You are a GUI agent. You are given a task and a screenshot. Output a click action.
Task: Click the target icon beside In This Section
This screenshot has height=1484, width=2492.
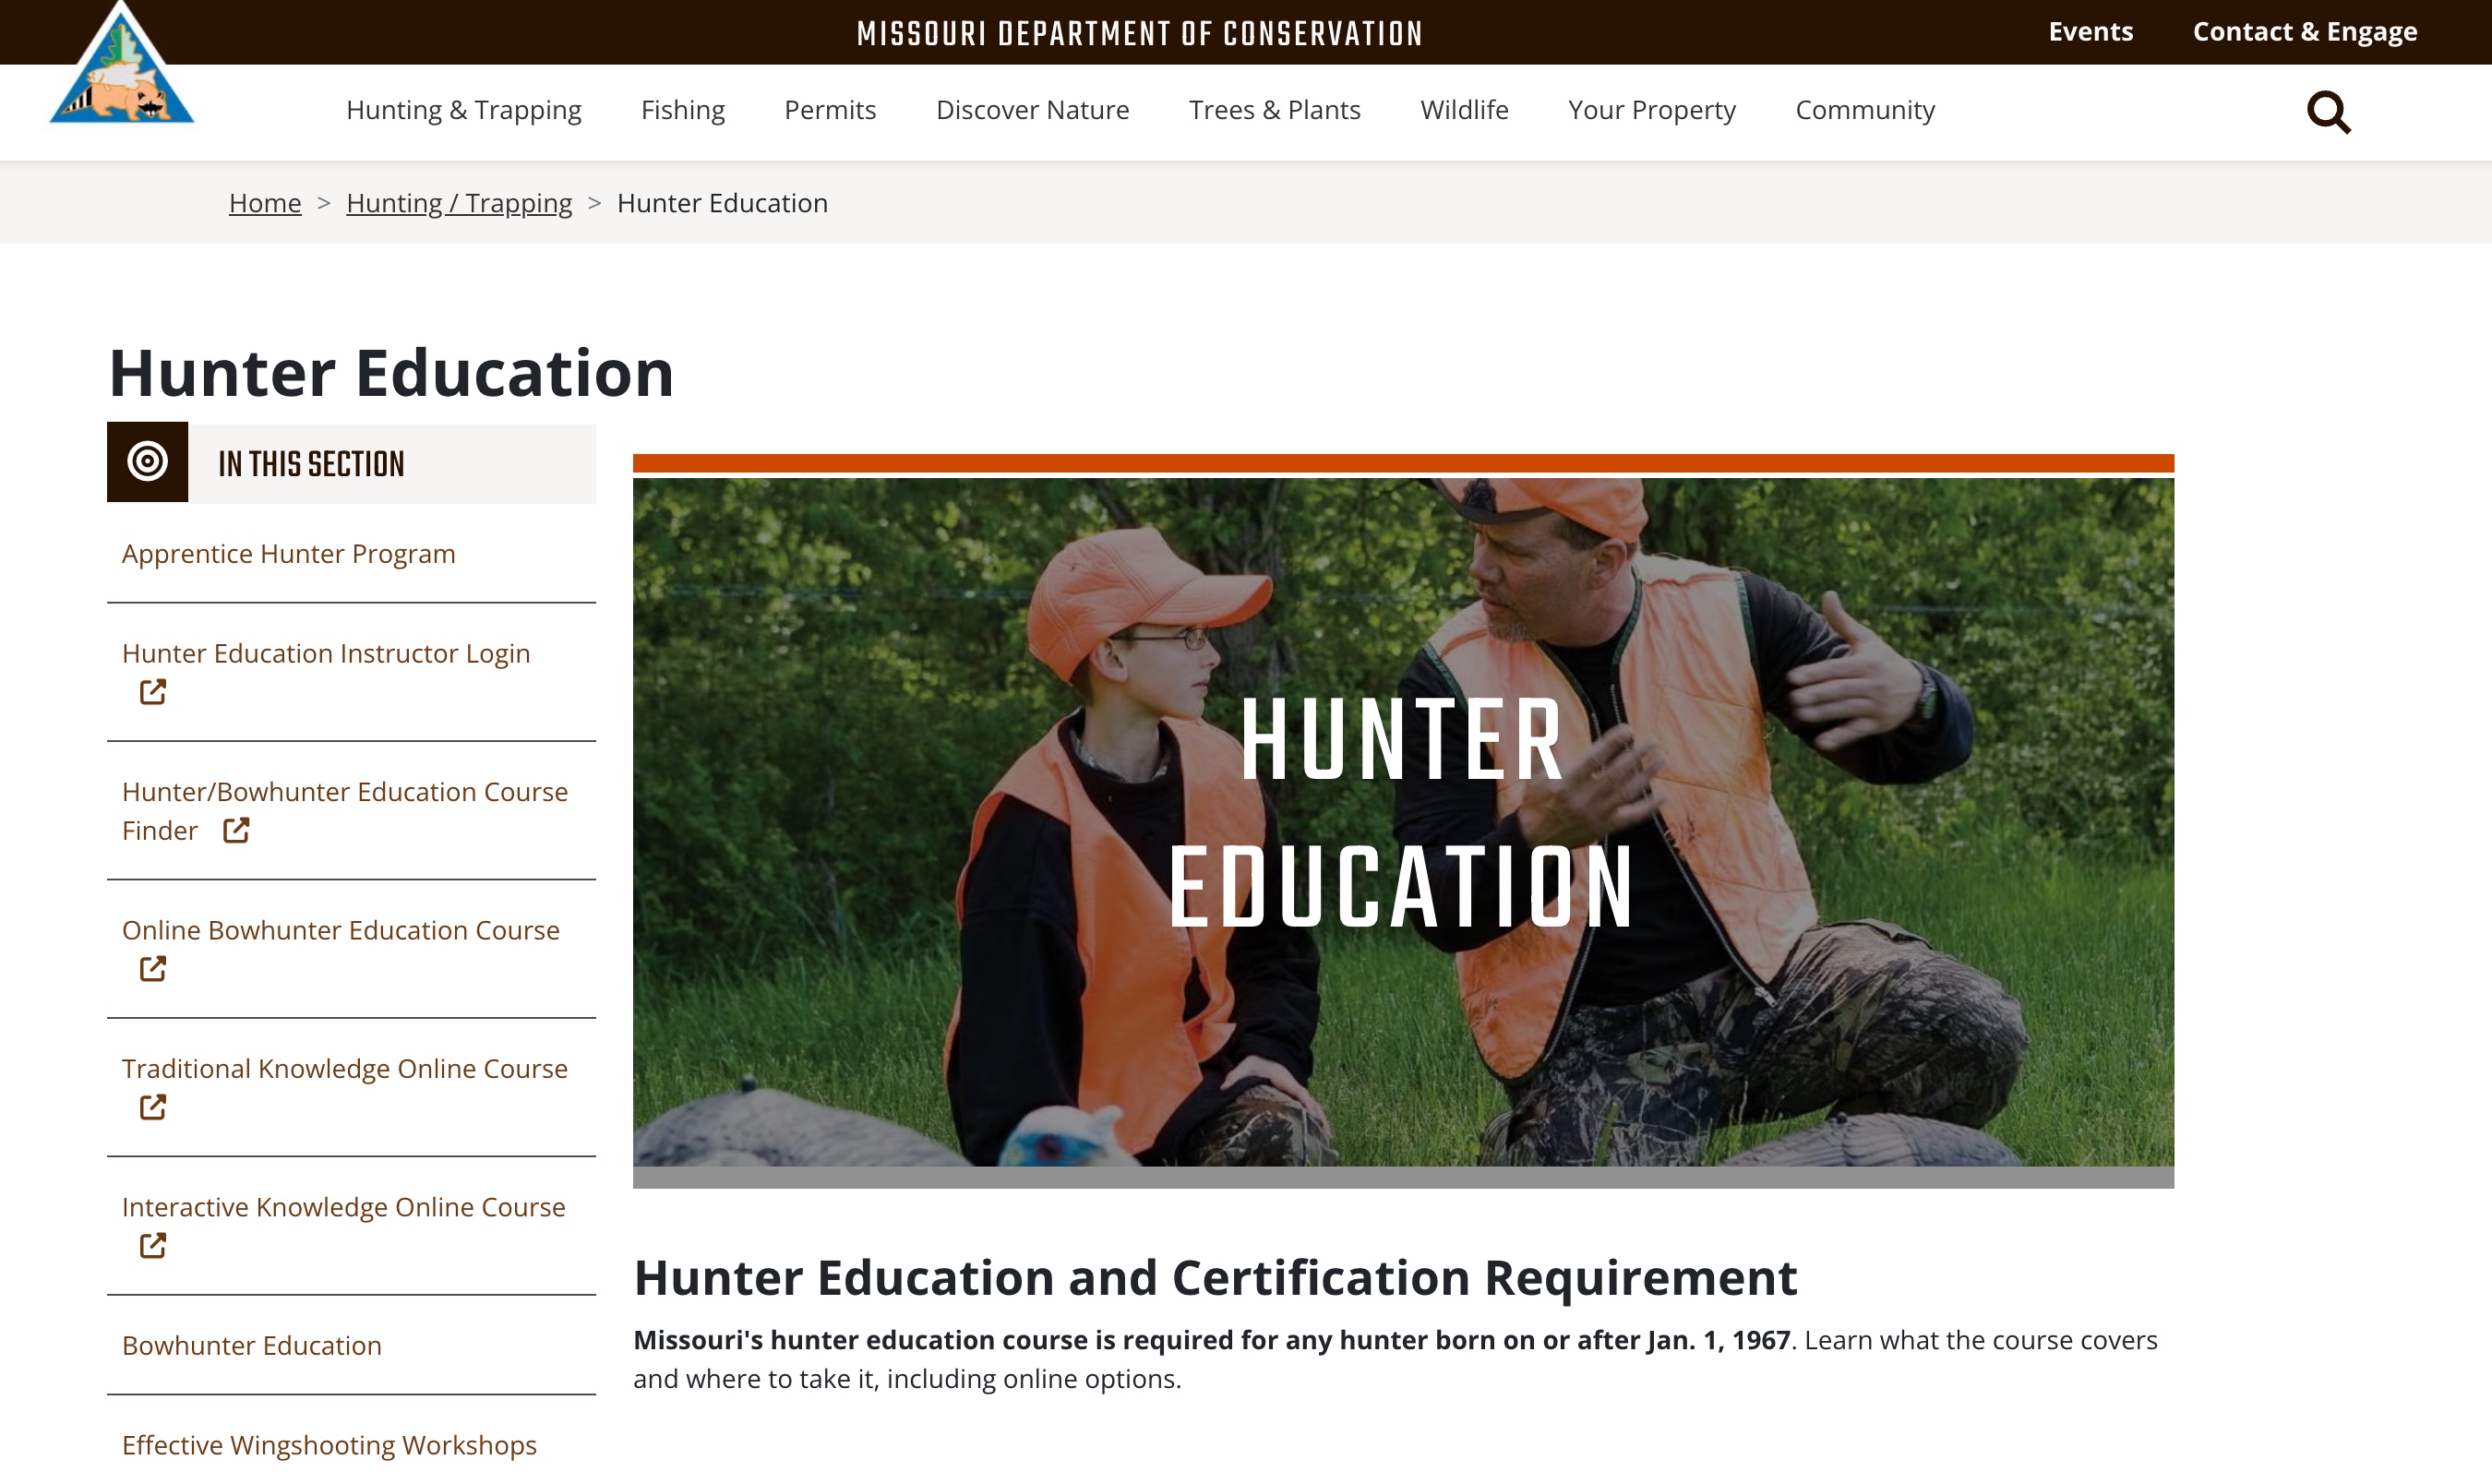[147, 462]
